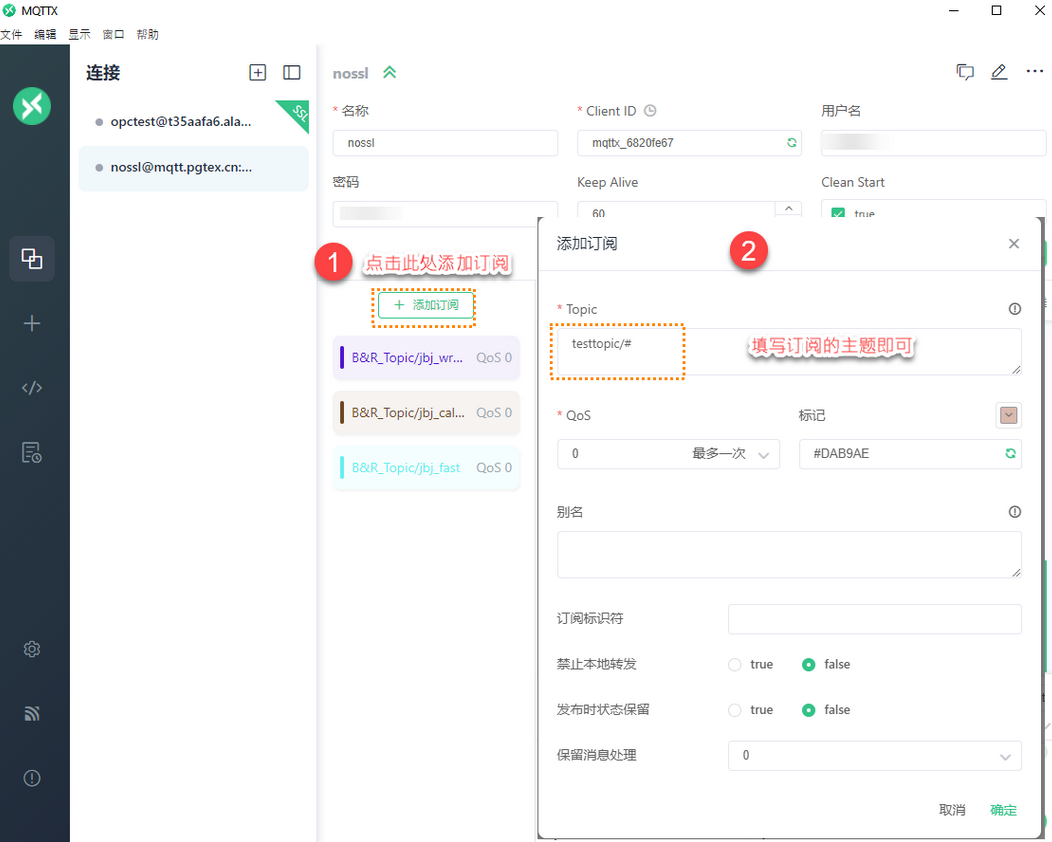Click the Topic text field

[788, 352]
